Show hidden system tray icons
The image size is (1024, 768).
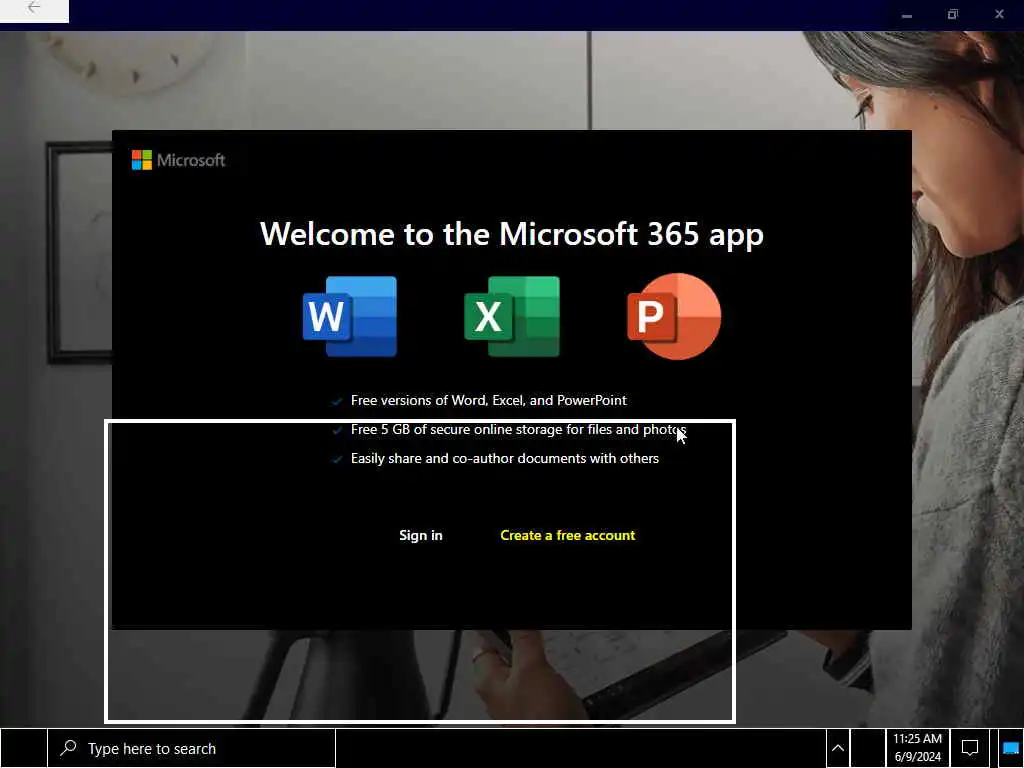pos(838,748)
